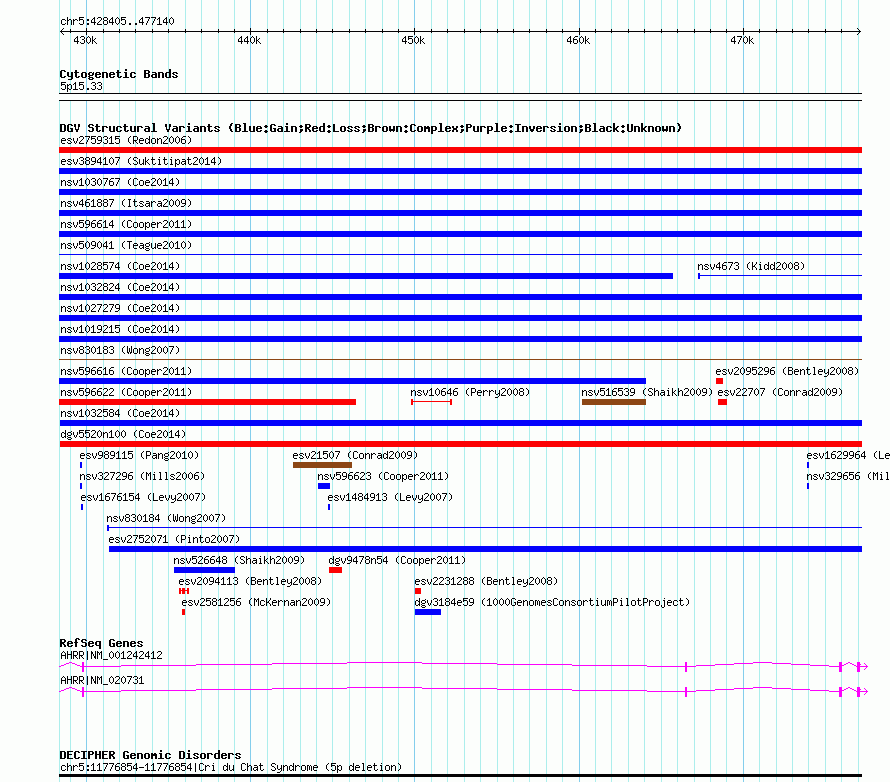Select the 460k ruler position
Screen dimensions: 890x782
tap(578, 40)
